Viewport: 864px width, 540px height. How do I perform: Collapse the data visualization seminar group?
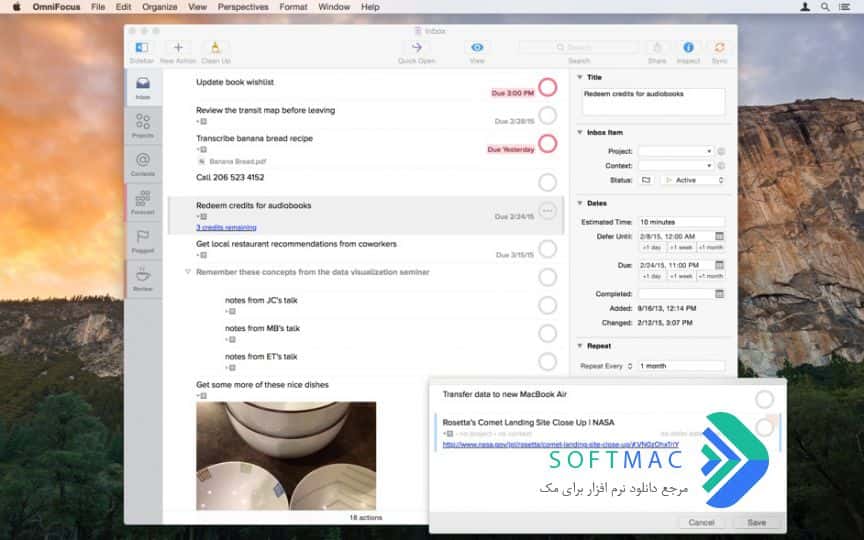(187, 272)
